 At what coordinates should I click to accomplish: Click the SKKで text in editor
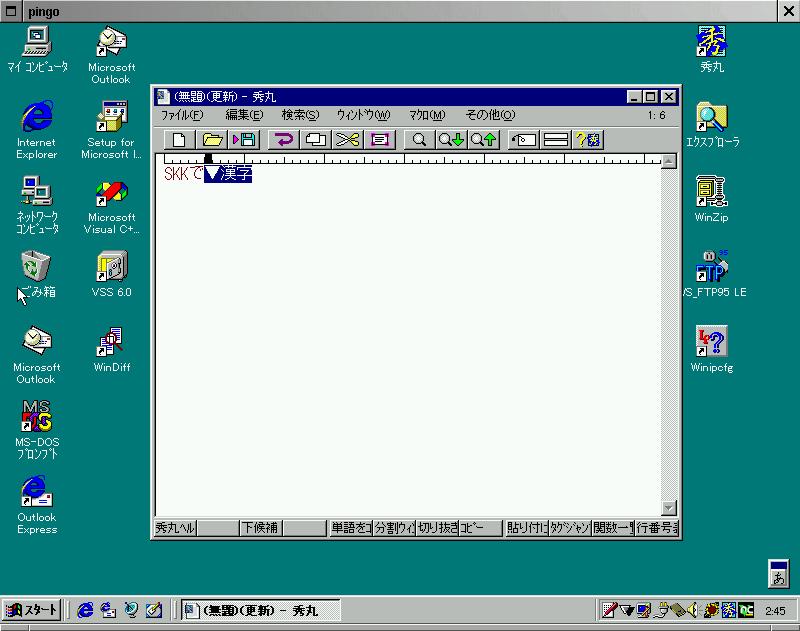coord(184,174)
